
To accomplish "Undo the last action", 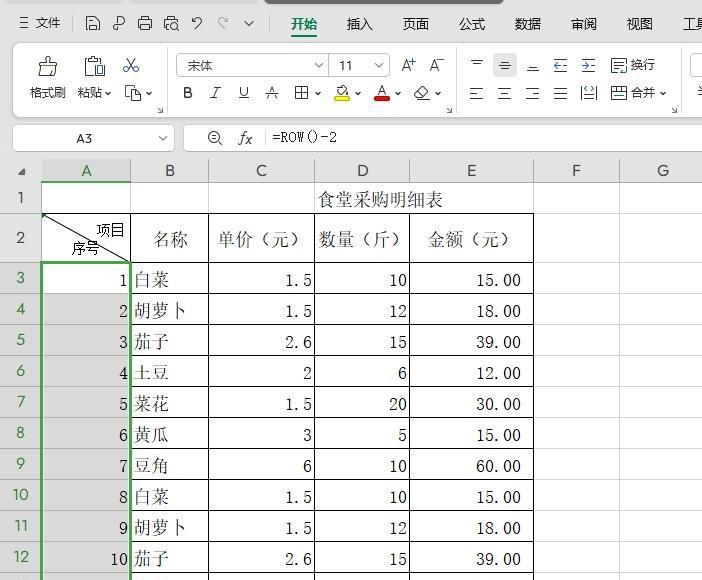I will coord(197,23).
